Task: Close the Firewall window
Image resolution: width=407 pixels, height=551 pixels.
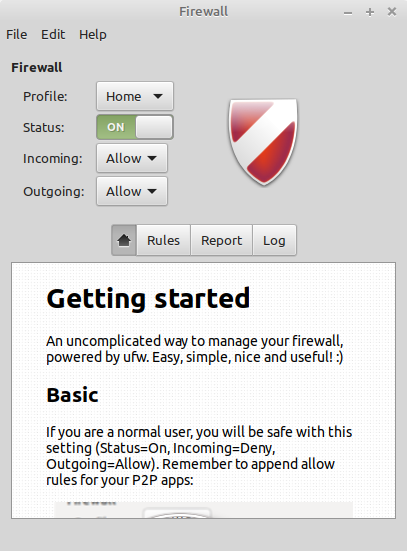Action: pos(392,12)
